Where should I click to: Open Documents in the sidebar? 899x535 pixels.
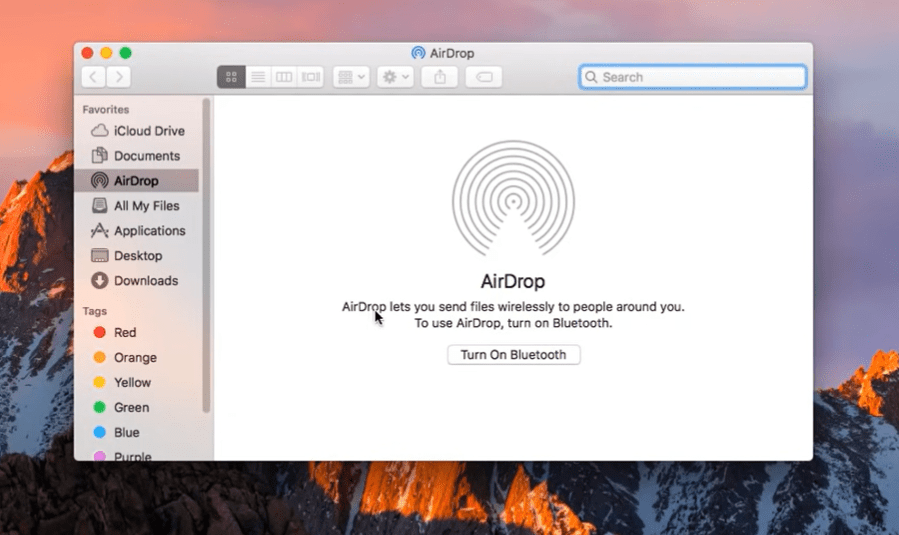[x=138, y=156]
